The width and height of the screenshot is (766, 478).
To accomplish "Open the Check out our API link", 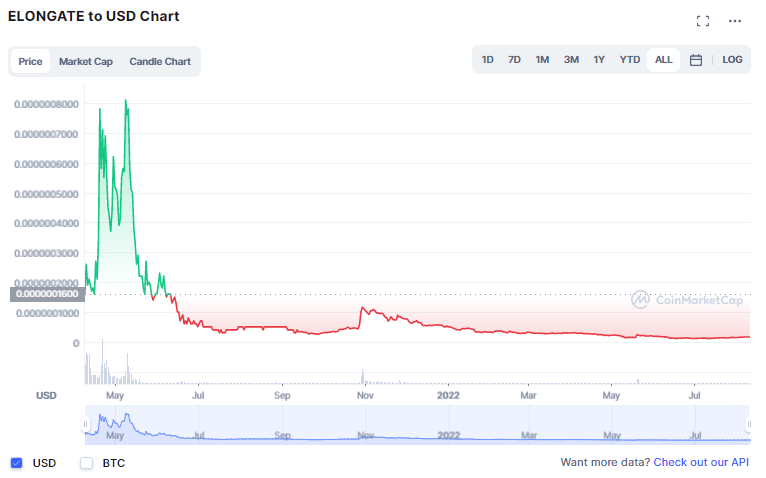I will tap(701, 462).
